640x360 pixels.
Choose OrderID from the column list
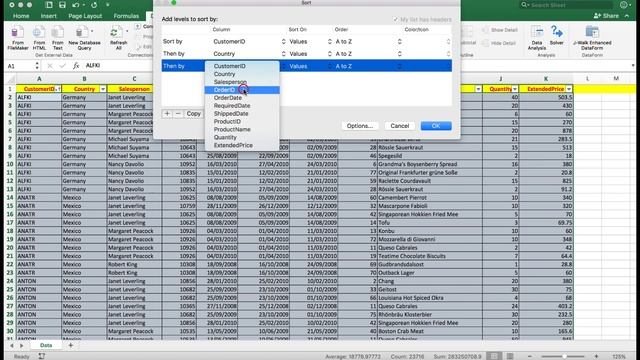[x=242, y=90]
